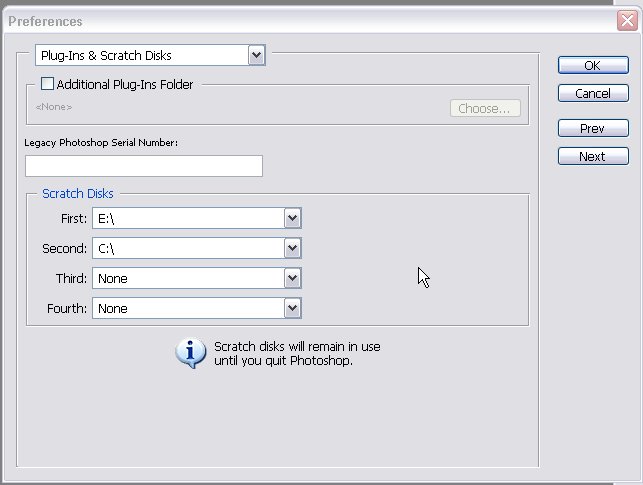Expand the First scratch disk dropdown arrow
Image resolution: width=643 pixels, height=485 pixels.
pos(292,218)
